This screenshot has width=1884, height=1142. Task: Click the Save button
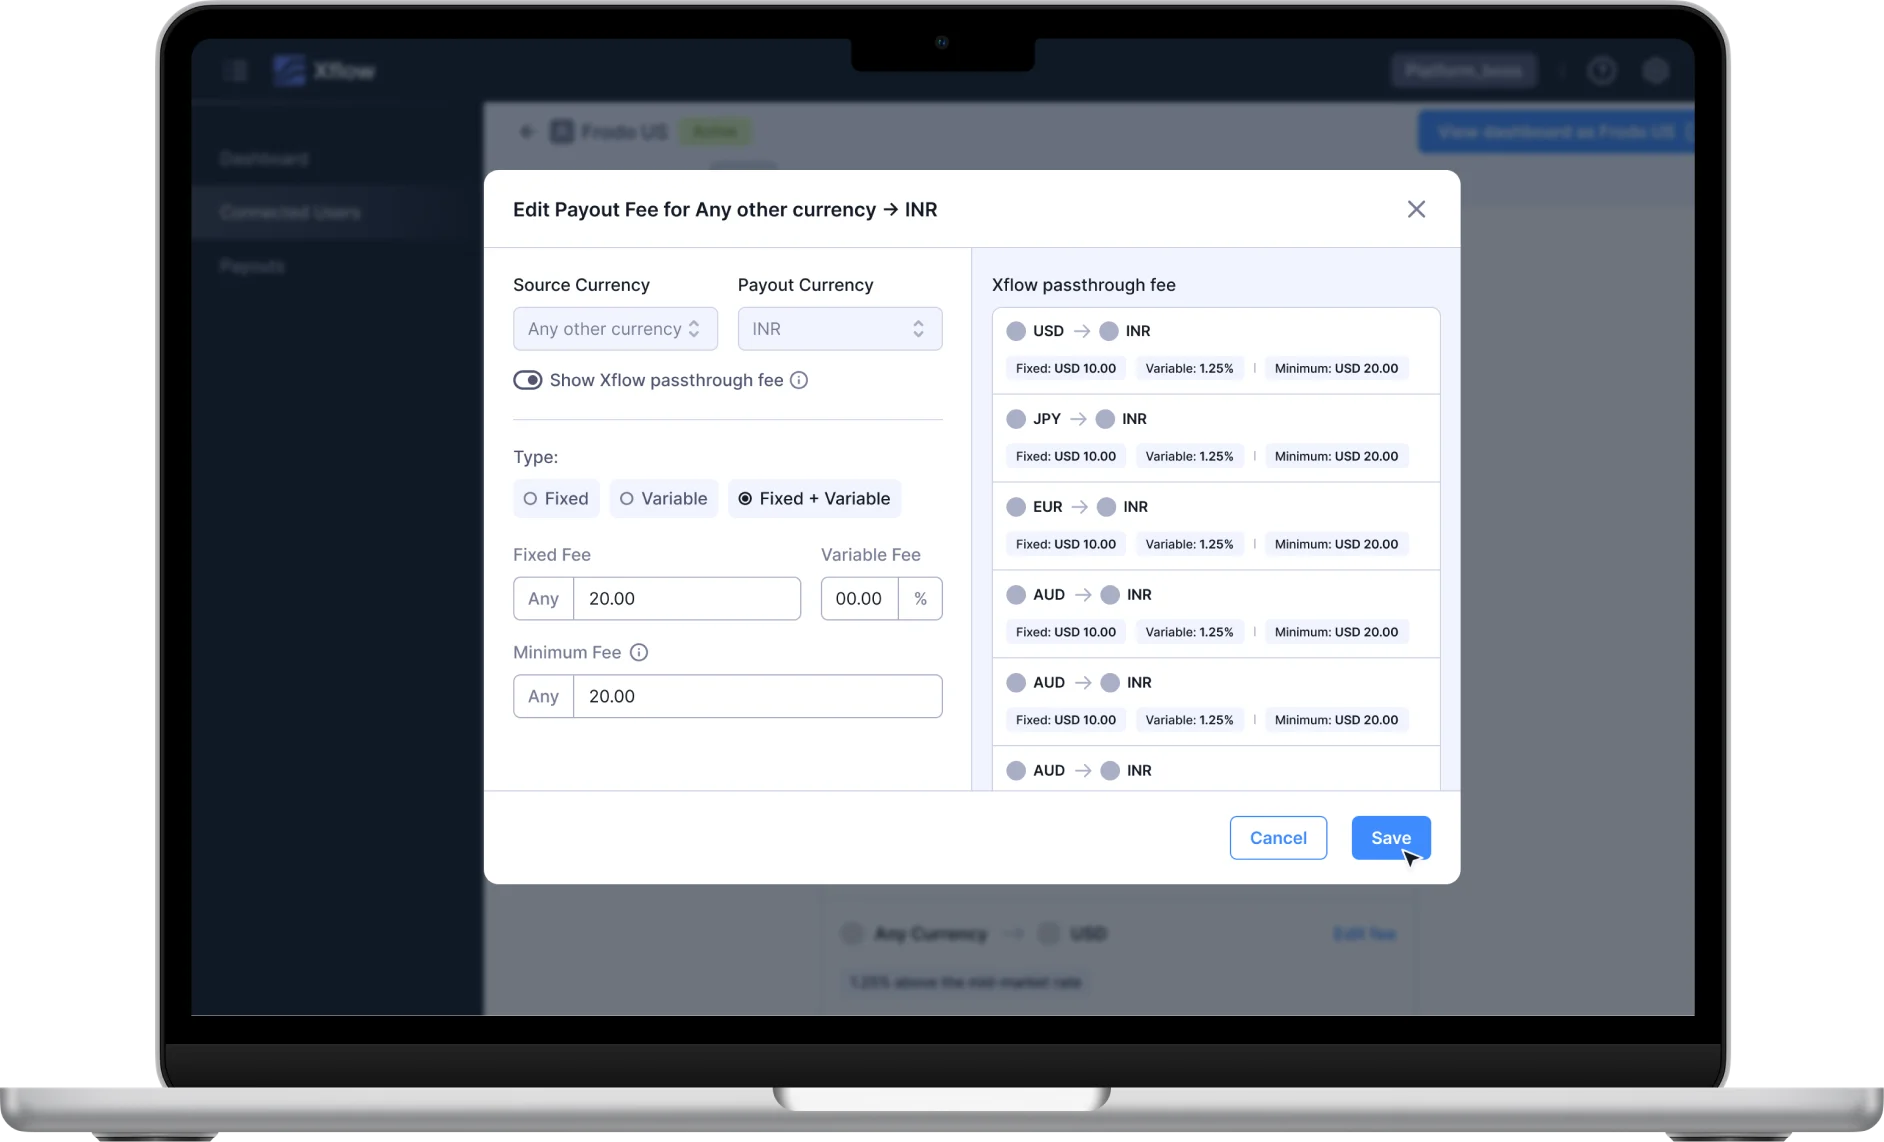pyautogui.click(x=1391, y=838)
